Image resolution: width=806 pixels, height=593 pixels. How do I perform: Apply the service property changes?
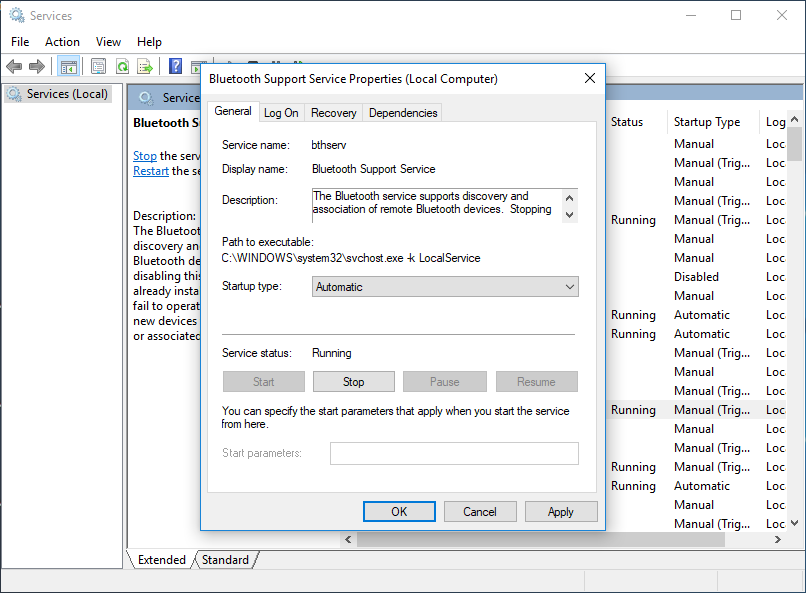(561, 511)
